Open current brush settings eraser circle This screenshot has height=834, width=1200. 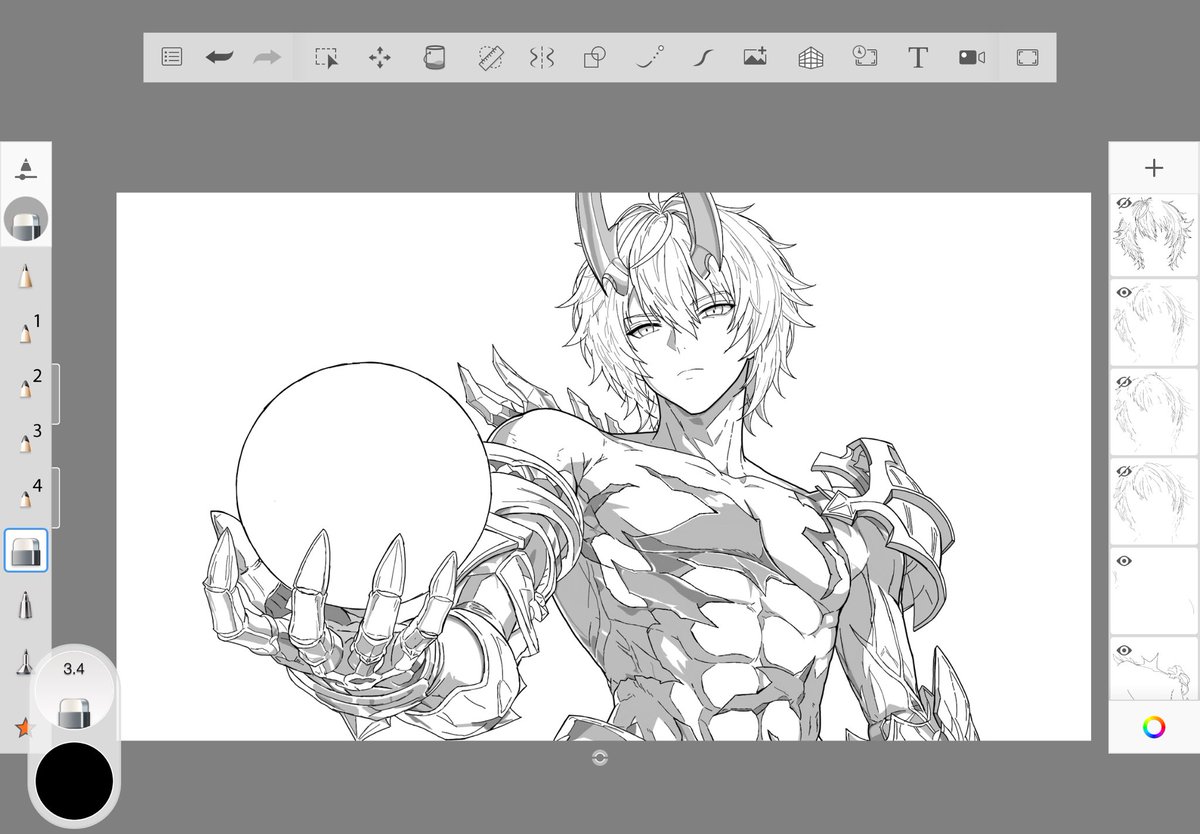point(26,220)
